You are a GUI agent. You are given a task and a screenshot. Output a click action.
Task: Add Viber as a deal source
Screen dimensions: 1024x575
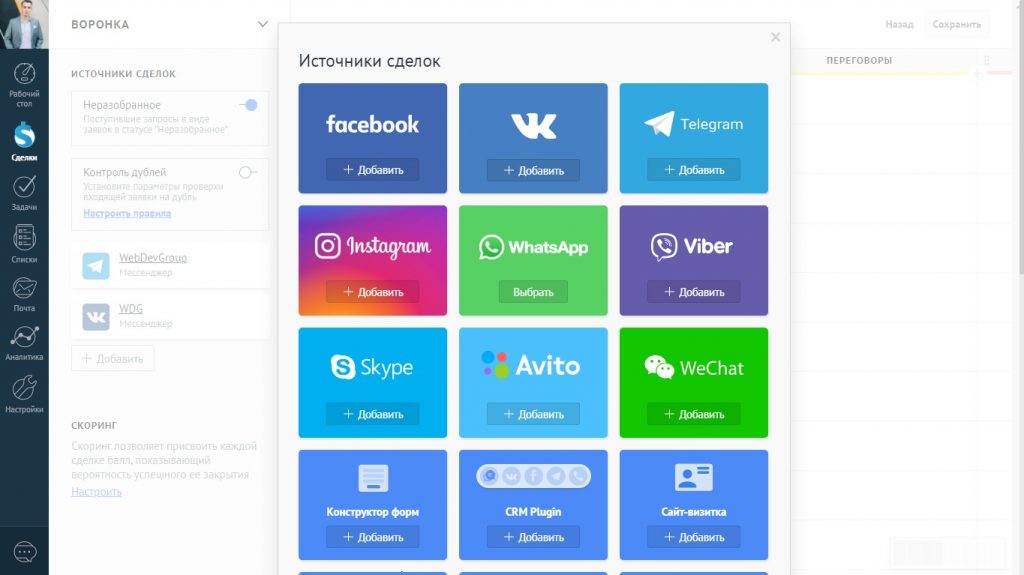pyautogui.click(x=694, y=292)
